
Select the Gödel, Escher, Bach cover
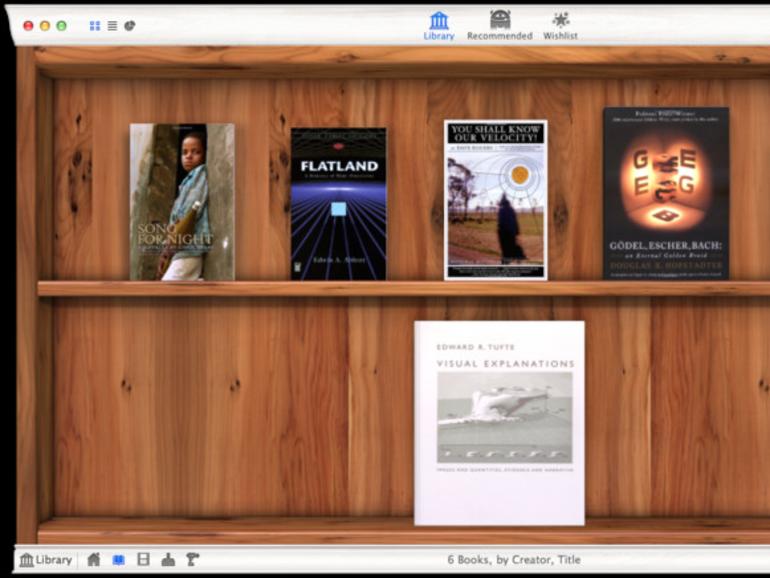pos(666,193)
